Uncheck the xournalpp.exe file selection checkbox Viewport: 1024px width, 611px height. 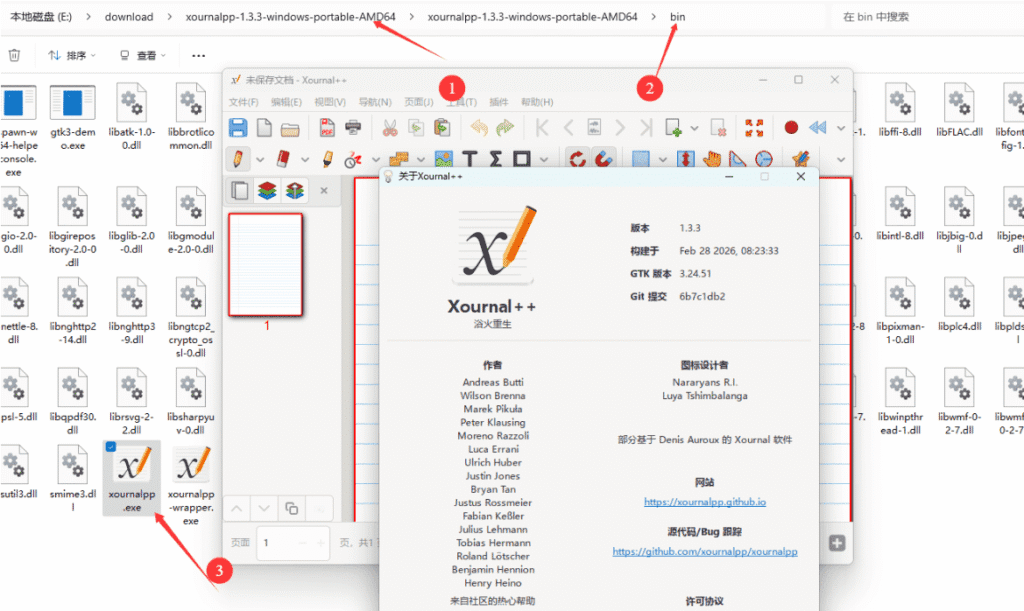point(111,446)
